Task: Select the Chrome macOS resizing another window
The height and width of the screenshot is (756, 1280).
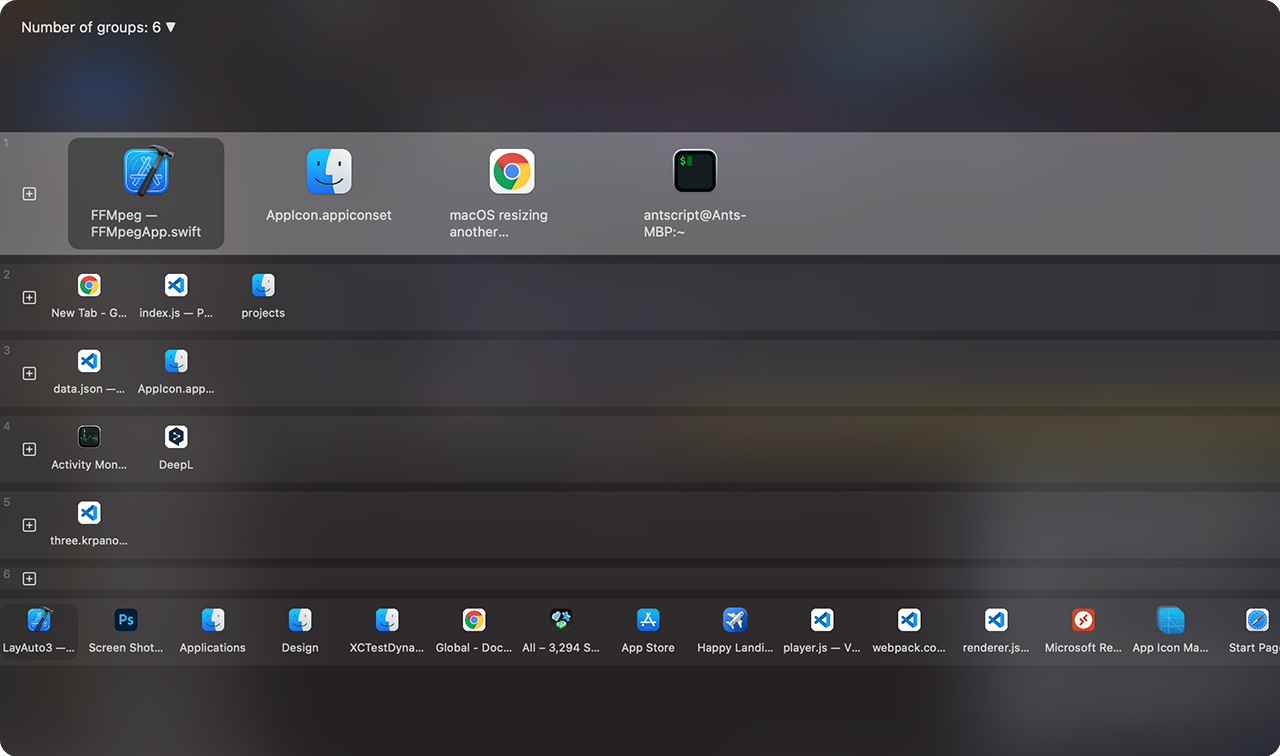Action: pyautogui.click(x=512, y=193)
